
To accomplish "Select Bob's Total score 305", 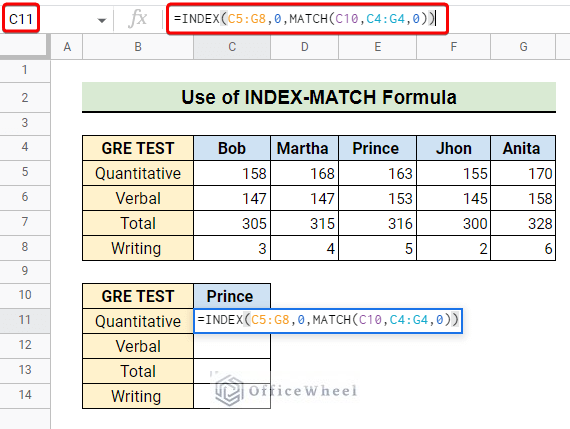I will click(232, 223).
